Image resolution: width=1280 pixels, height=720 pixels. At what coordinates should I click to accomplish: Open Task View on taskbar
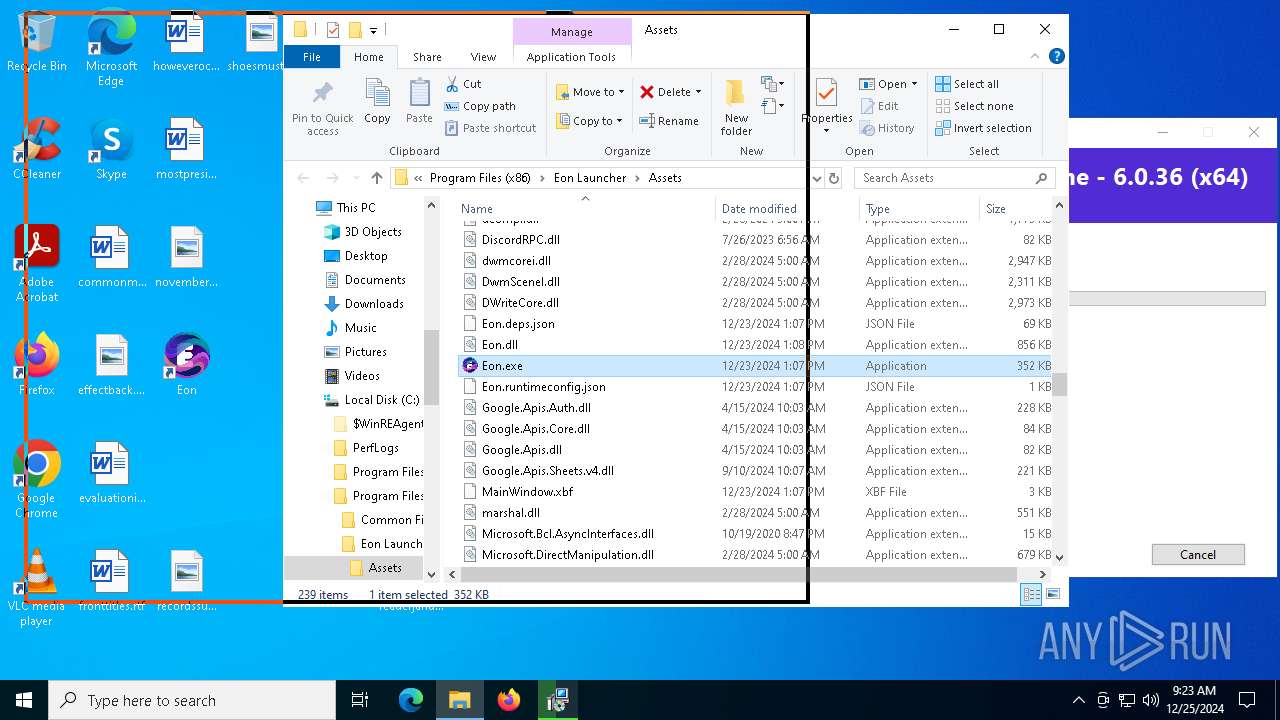coord(360,700)
